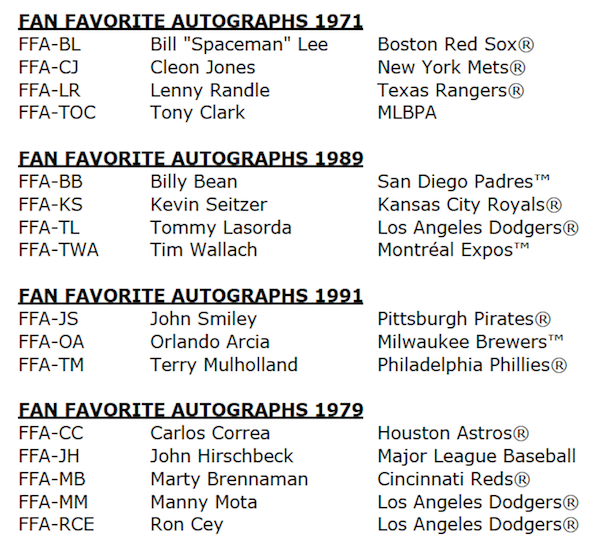600x555 pixels.
Task: Select the FFA-TOC card code
Action: coord(57,113)
